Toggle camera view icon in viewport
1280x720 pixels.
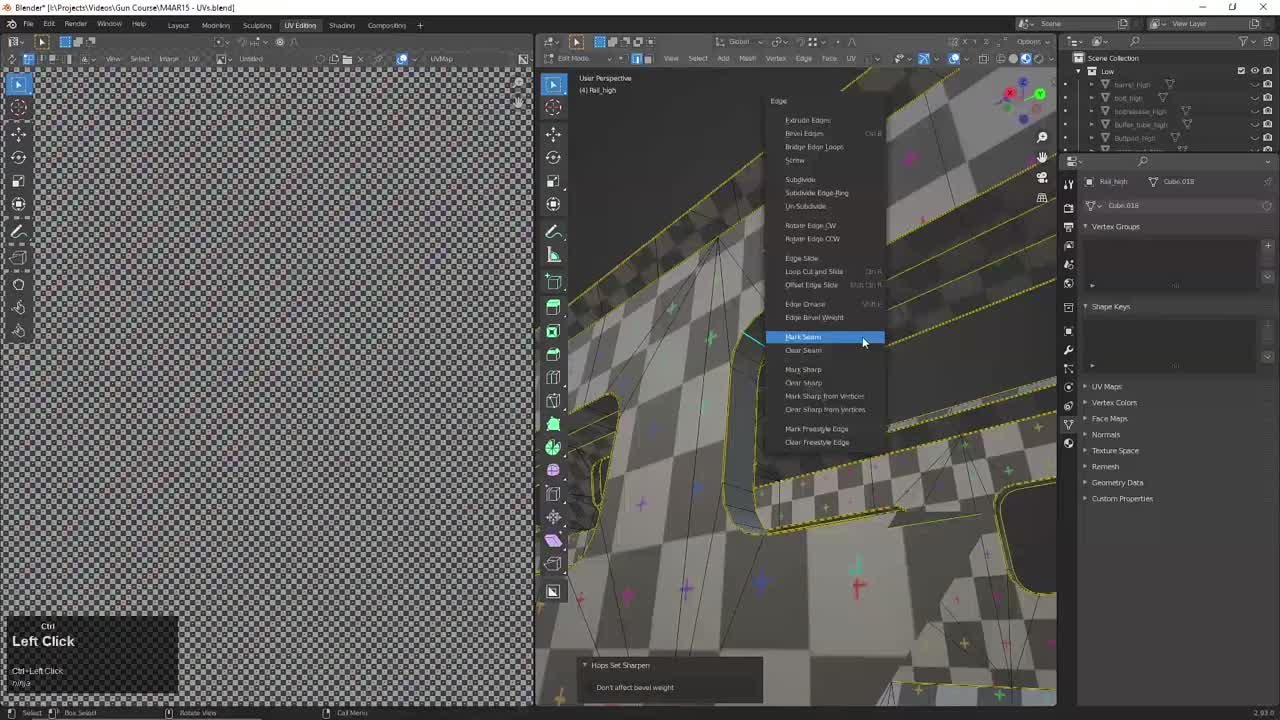coord(1042,177)
